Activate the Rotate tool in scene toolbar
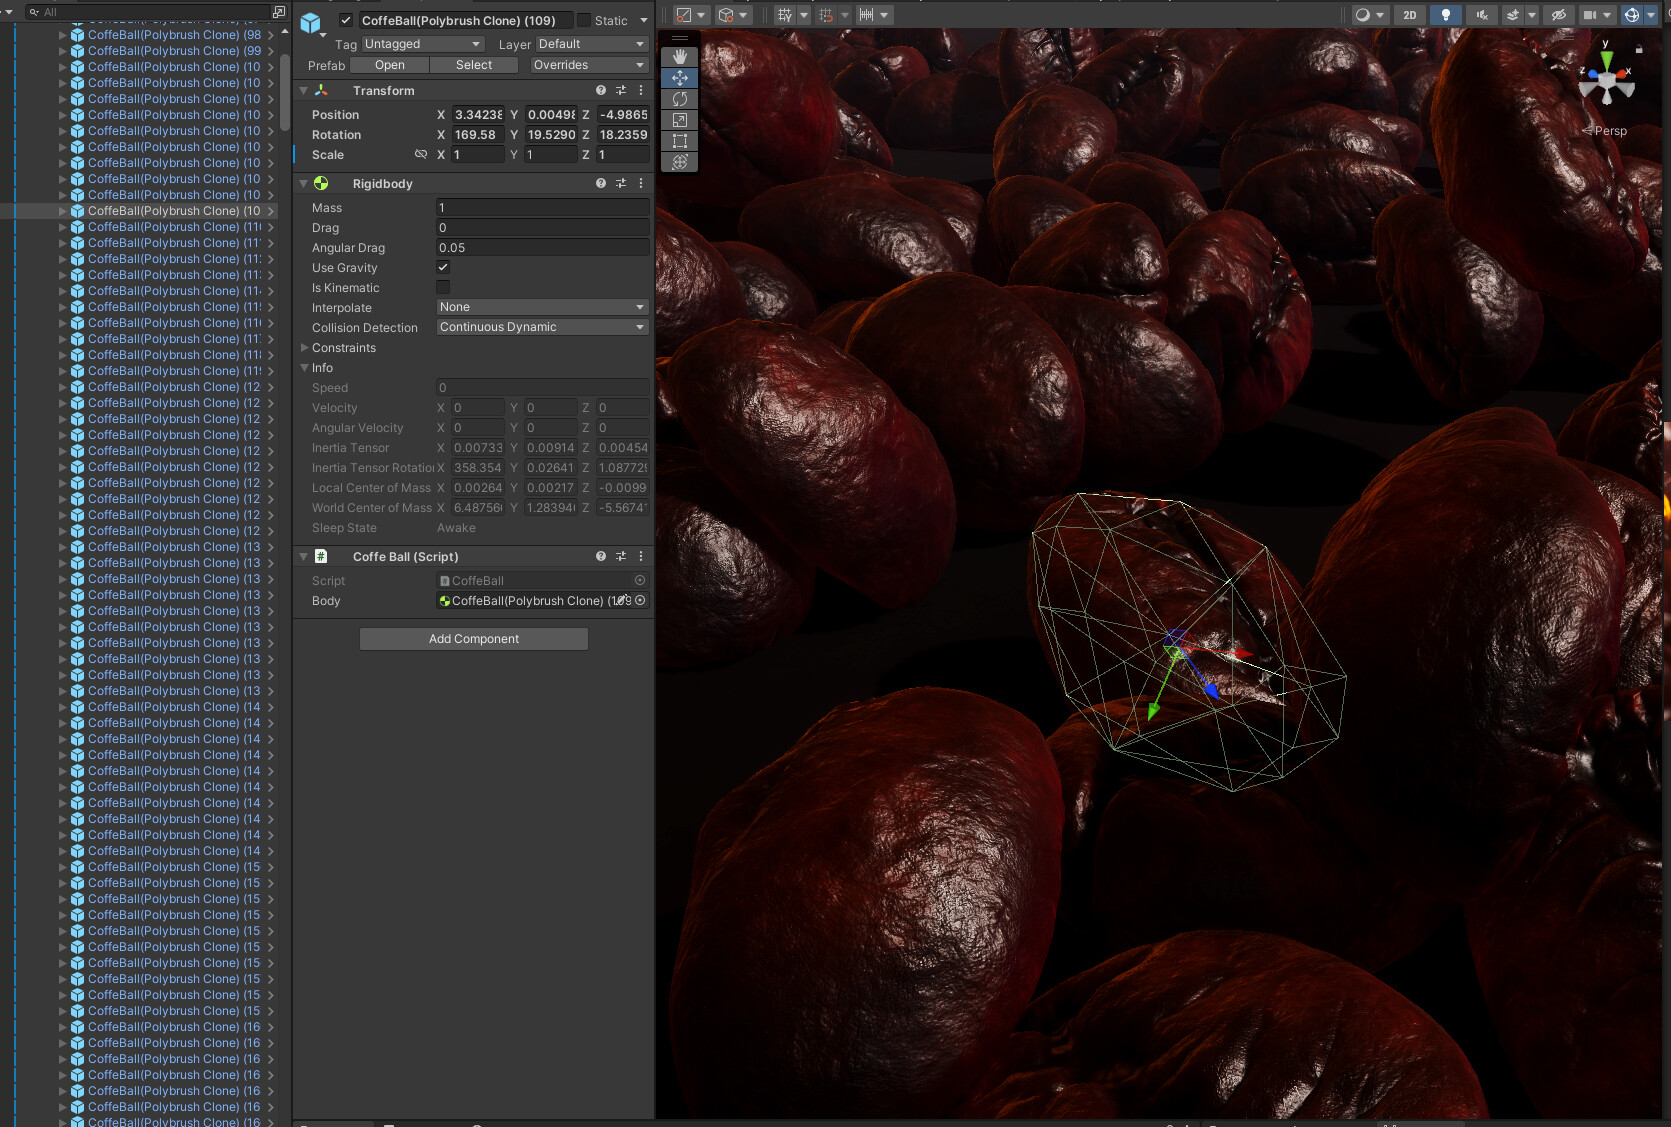The height and width of the screenshot is (1127, 1671). point(680,99)
